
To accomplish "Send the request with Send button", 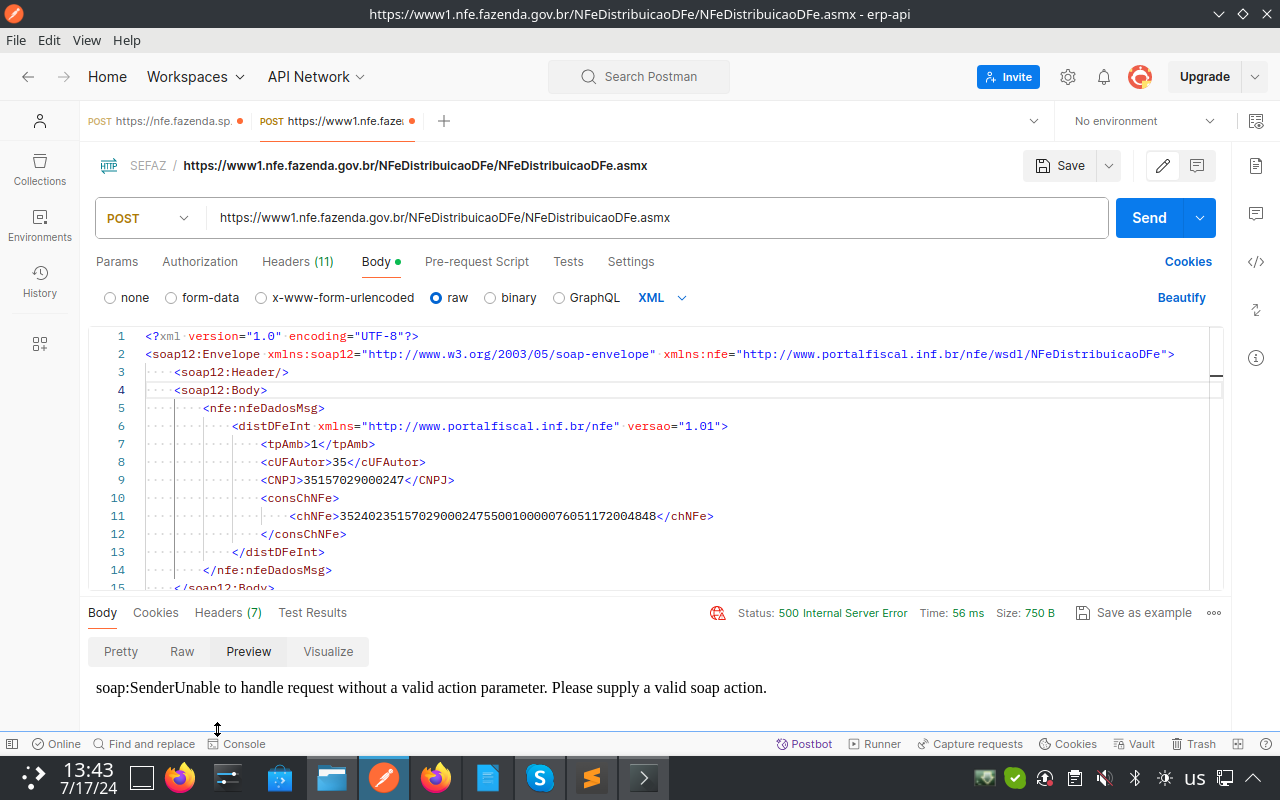I will 1149,218.
